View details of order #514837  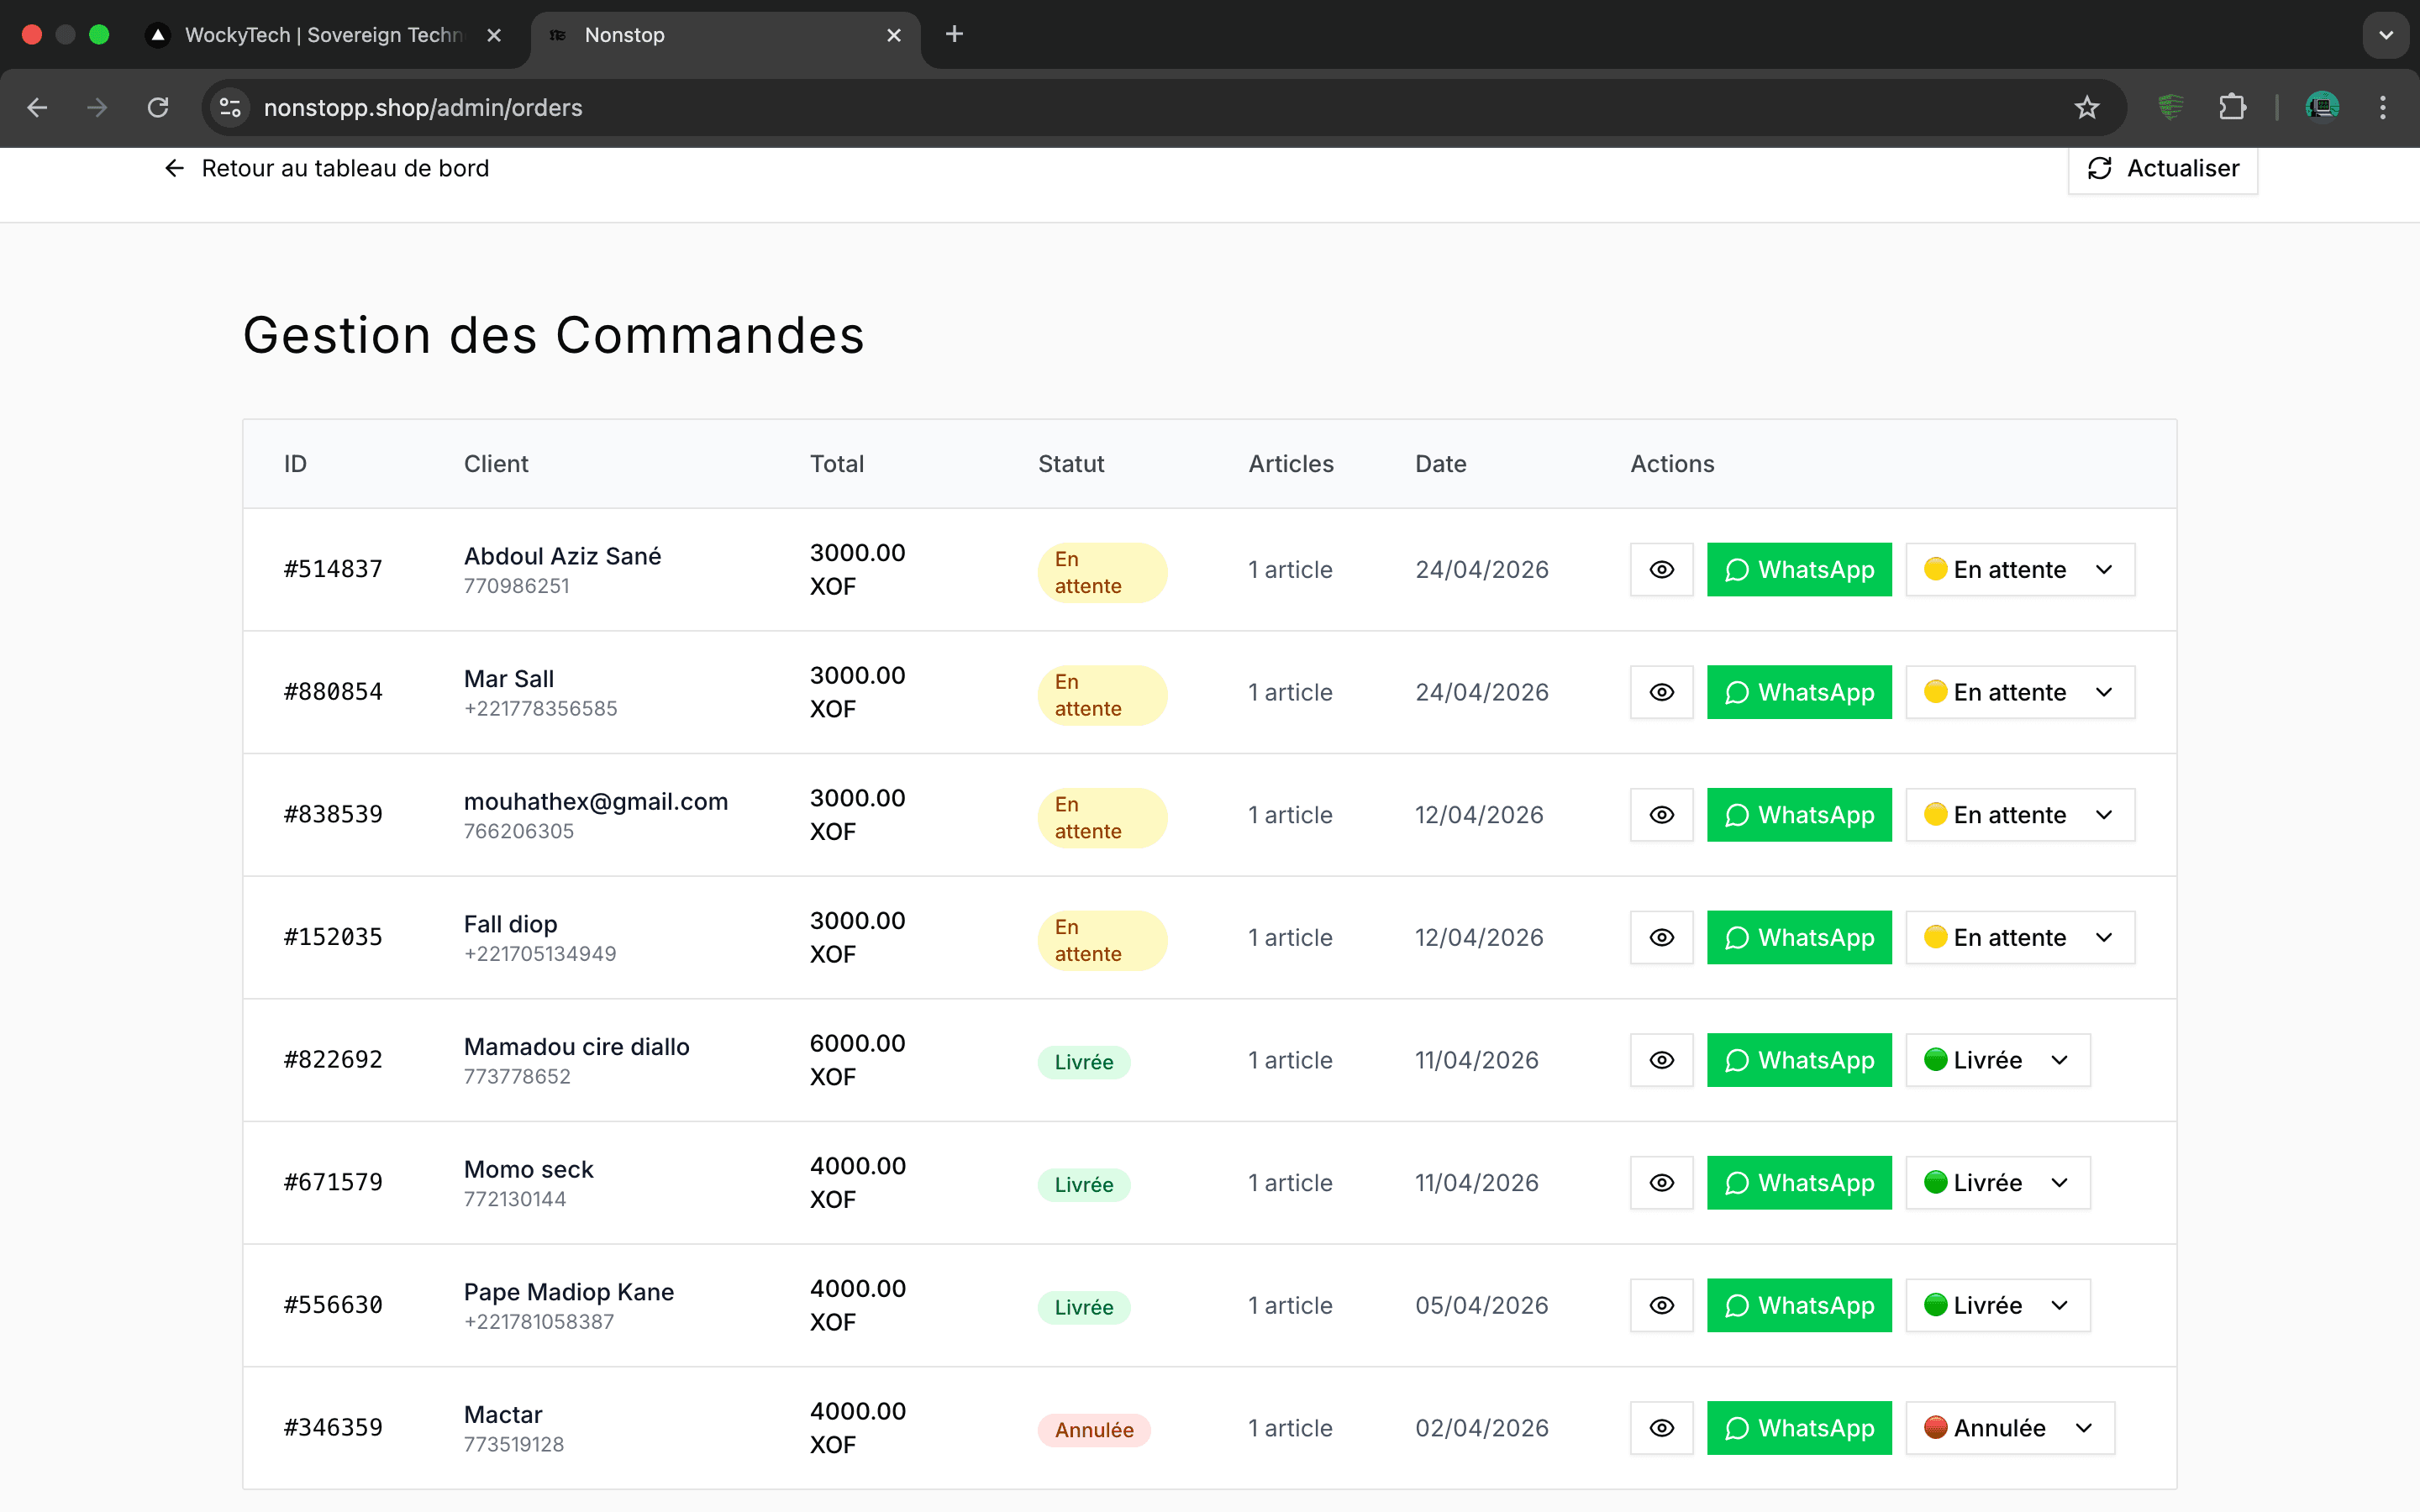(1661, 569)
